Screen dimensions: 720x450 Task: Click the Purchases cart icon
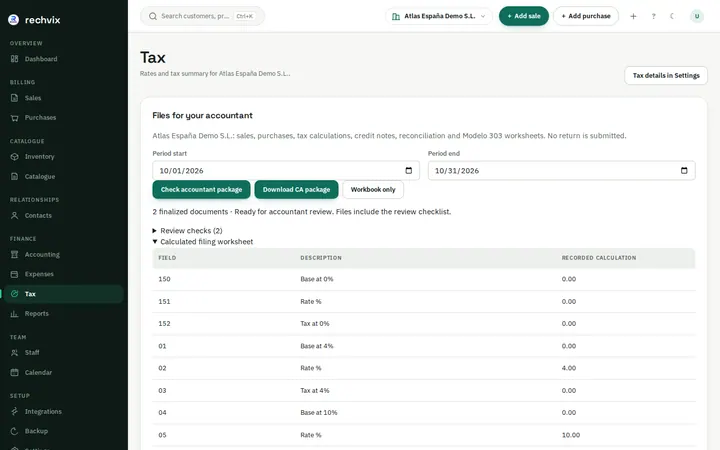(15, 118)
